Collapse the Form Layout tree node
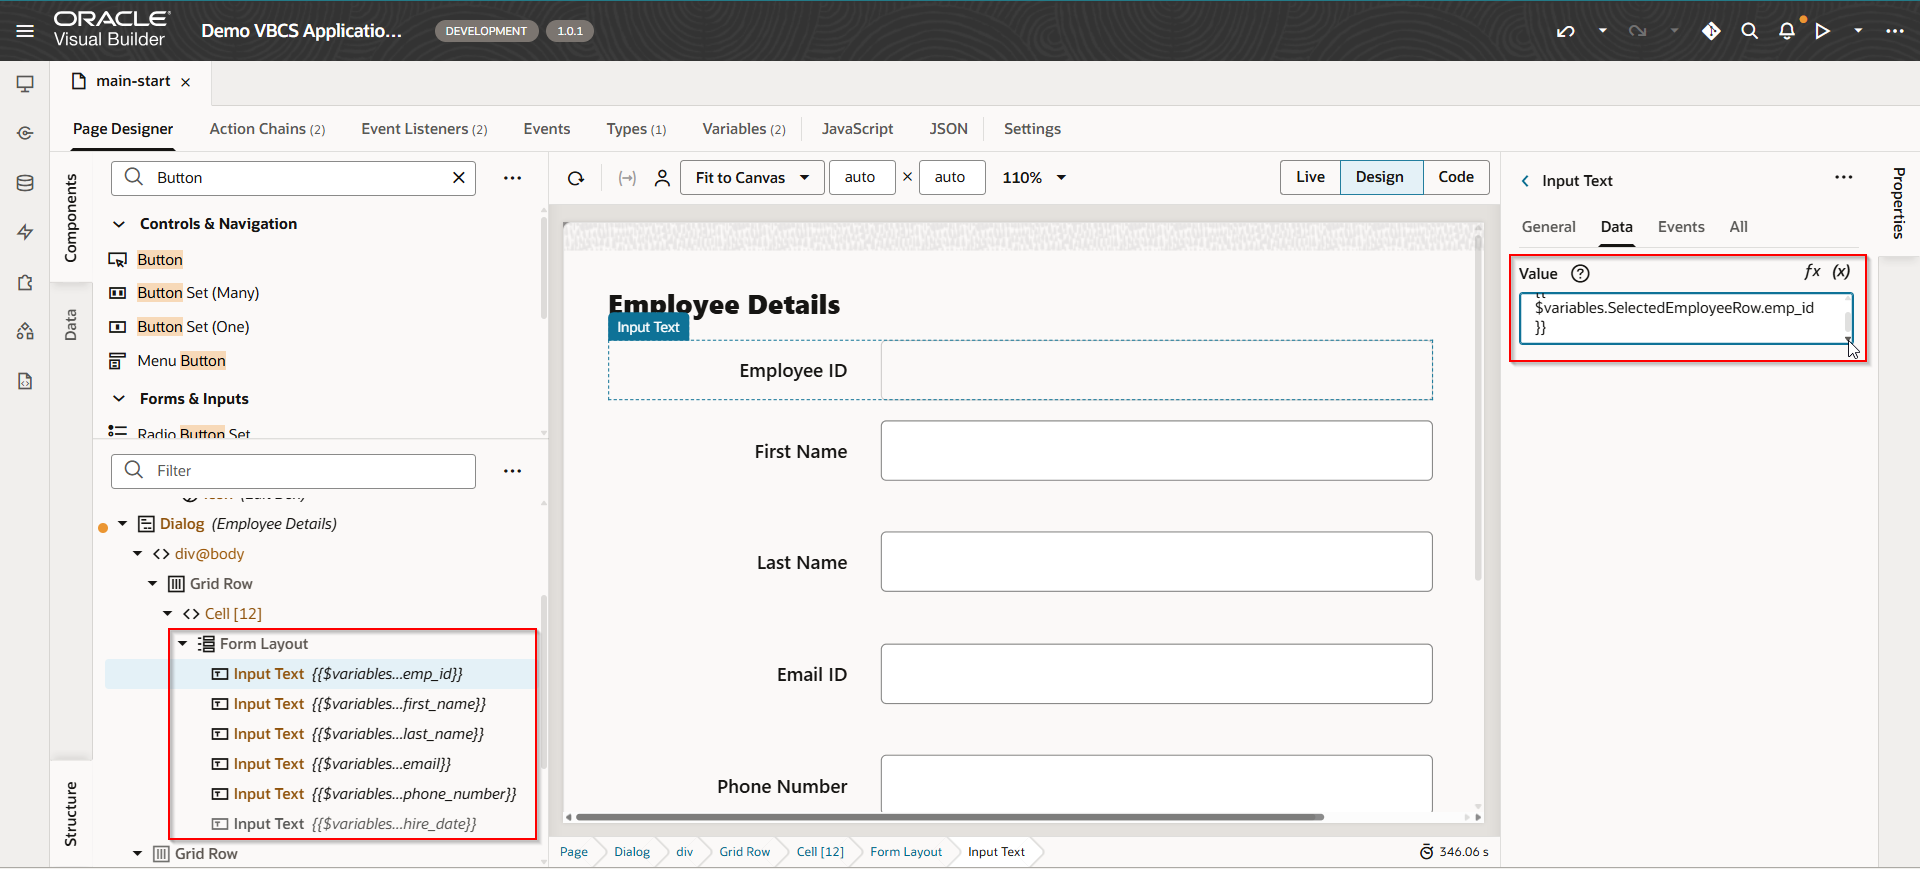 point(183,644)
